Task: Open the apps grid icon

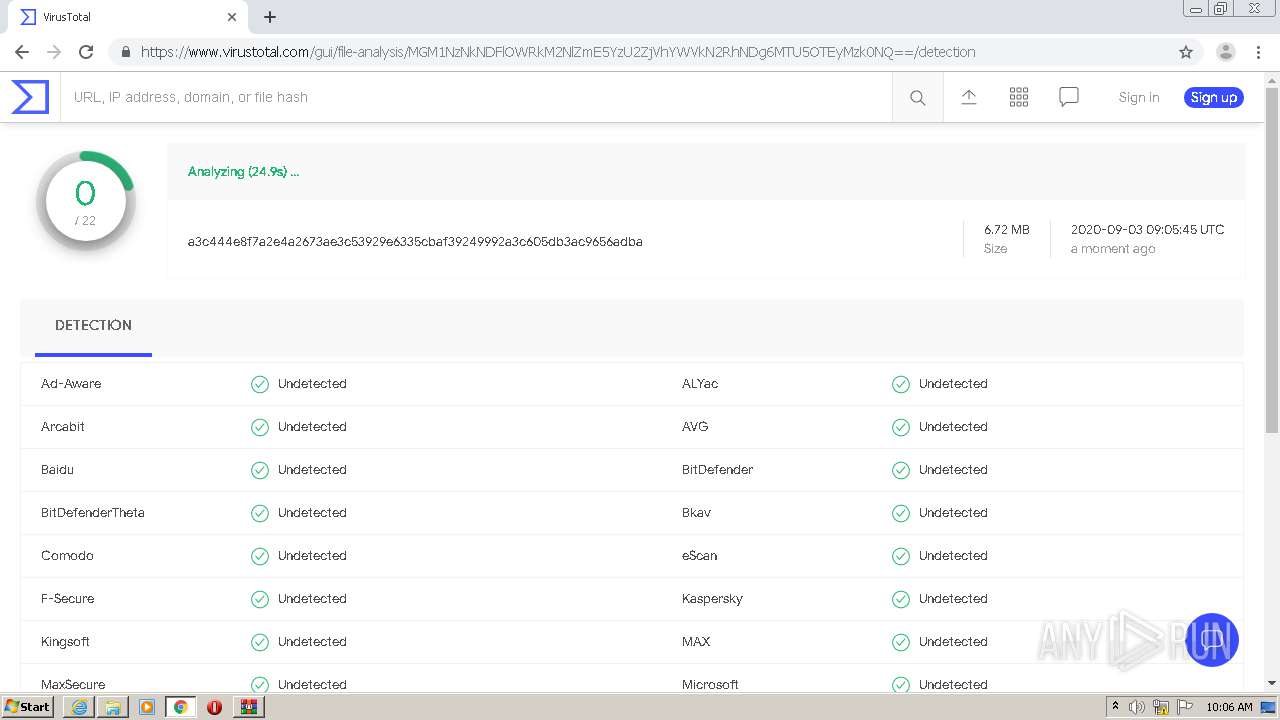Action: (x=1018, y=97)
